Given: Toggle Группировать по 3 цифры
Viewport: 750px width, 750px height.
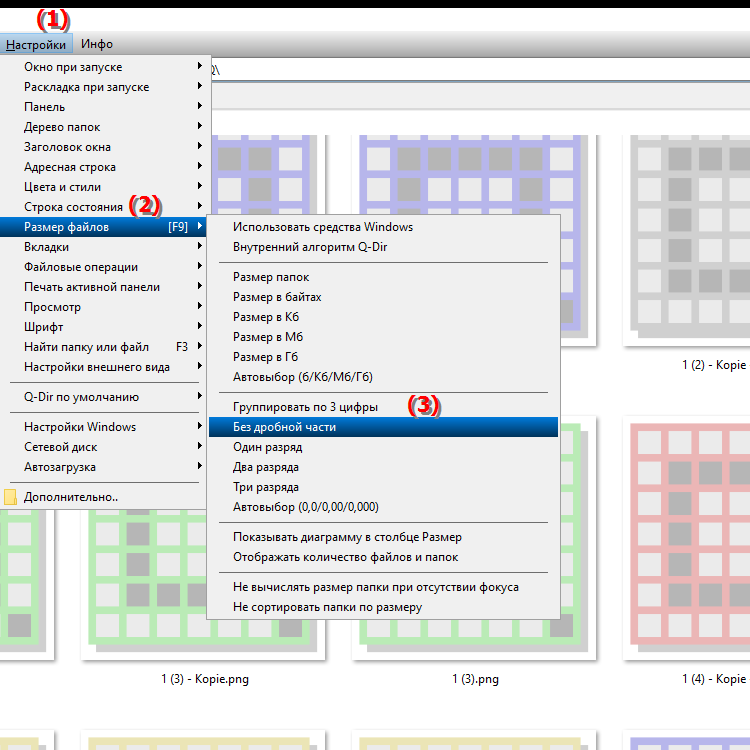Looking at the screenshot, I should (x=383, y=408).
